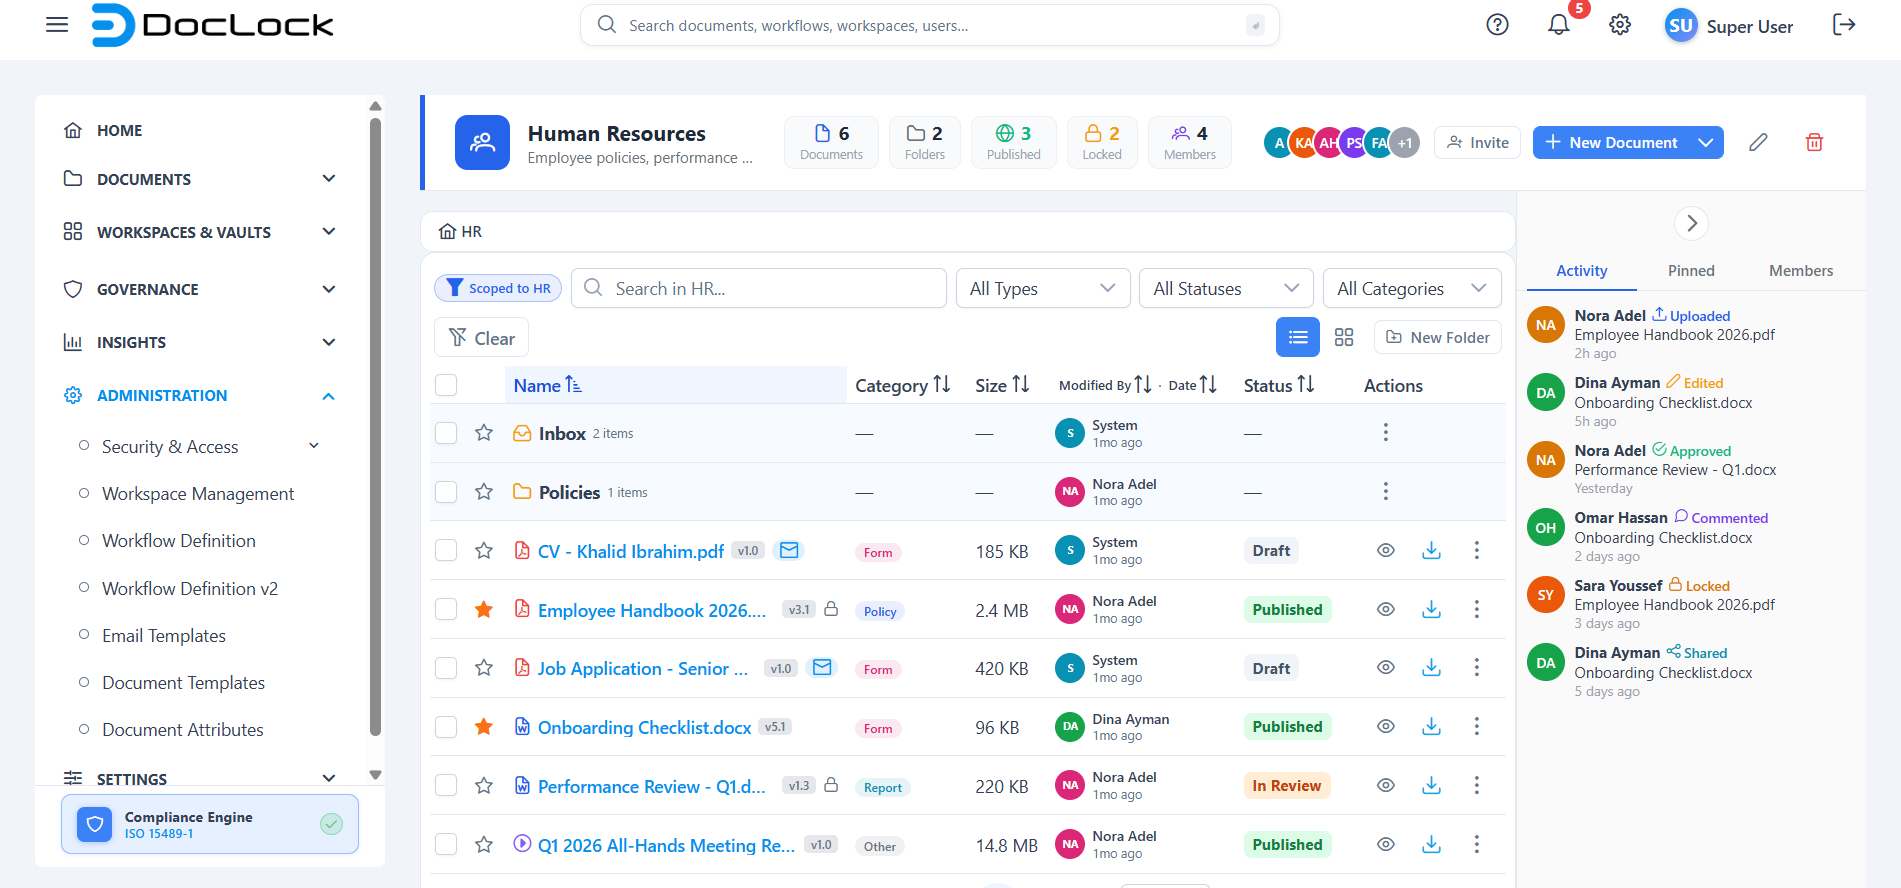1901x888 pixels.
Task: Sort the table by Size column
Action: (1002, 385)
